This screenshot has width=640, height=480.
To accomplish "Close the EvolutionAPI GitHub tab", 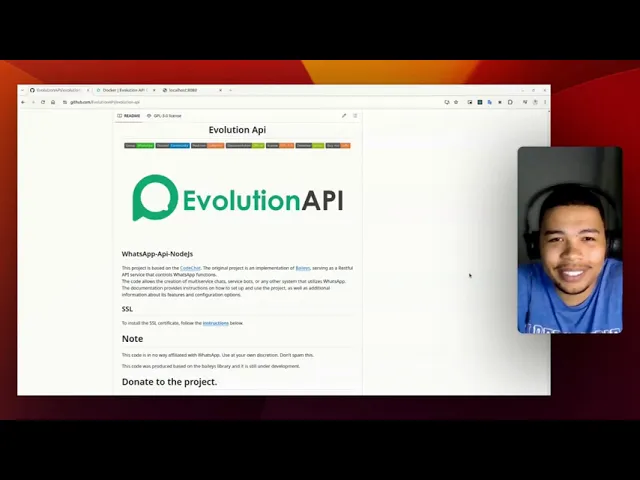I will [x=88, y=90].
